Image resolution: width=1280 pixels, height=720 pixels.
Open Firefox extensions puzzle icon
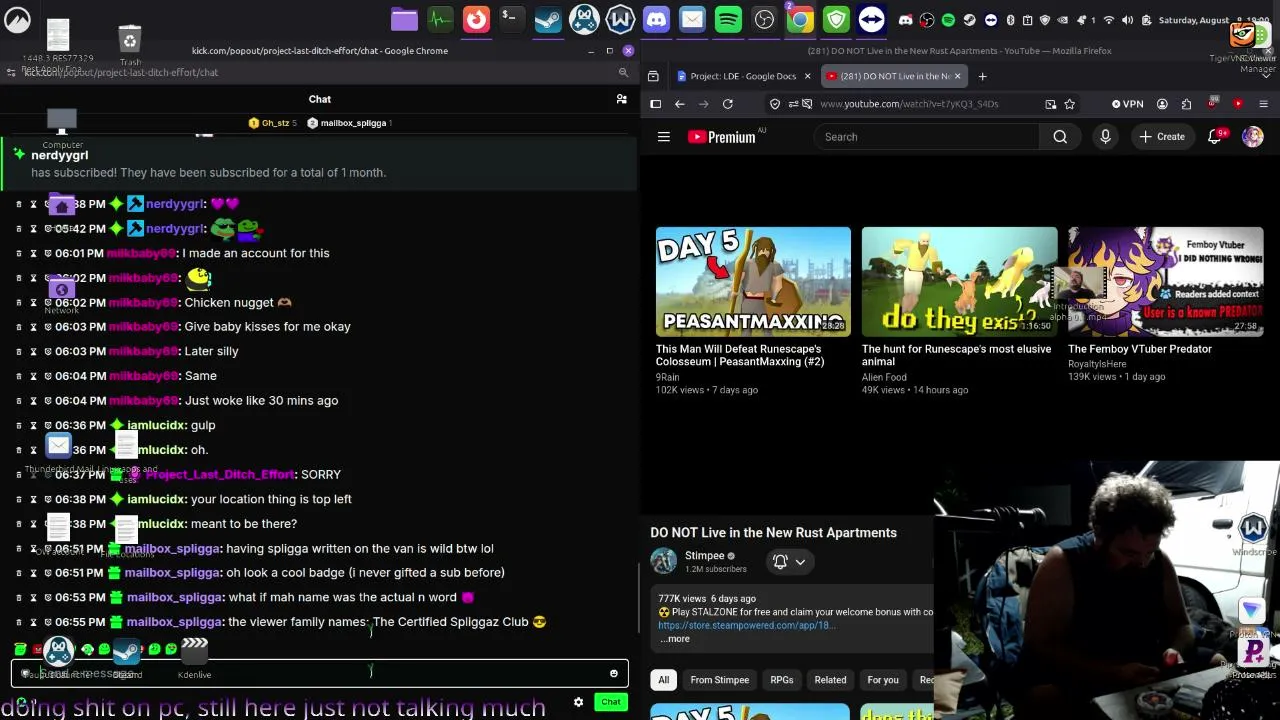pyautogui.click(x=1186, y=104)
